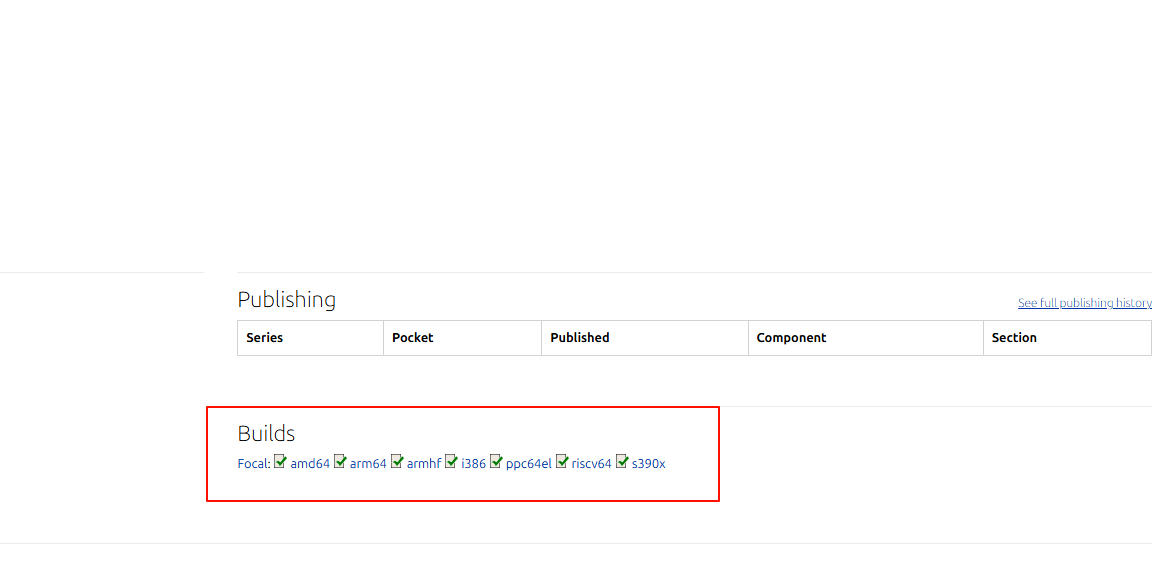1158x574 pixels.
Task: Open the arm64 build link
Action: point(369,464)
